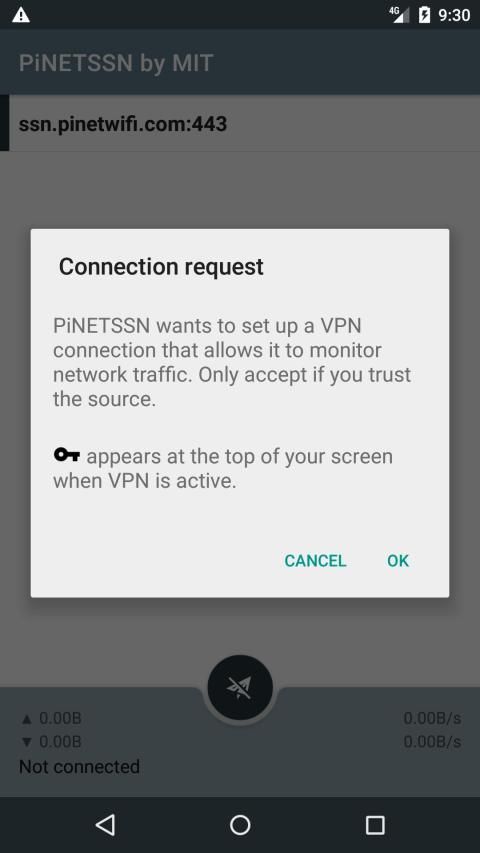Viewport: 480px width, 853px height.
Task: Tap the Android back navigation triangle
Action: pos(105,825)
